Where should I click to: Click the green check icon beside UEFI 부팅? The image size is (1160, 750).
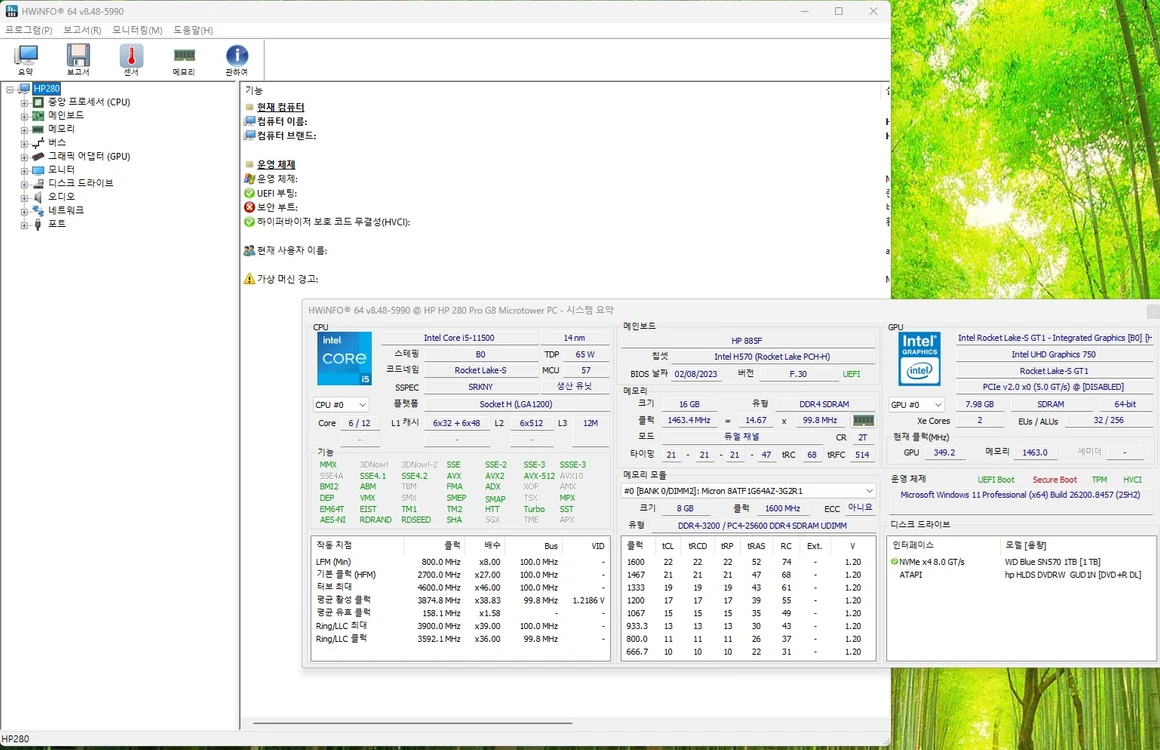pyautogui.click(x=249, y=193)
